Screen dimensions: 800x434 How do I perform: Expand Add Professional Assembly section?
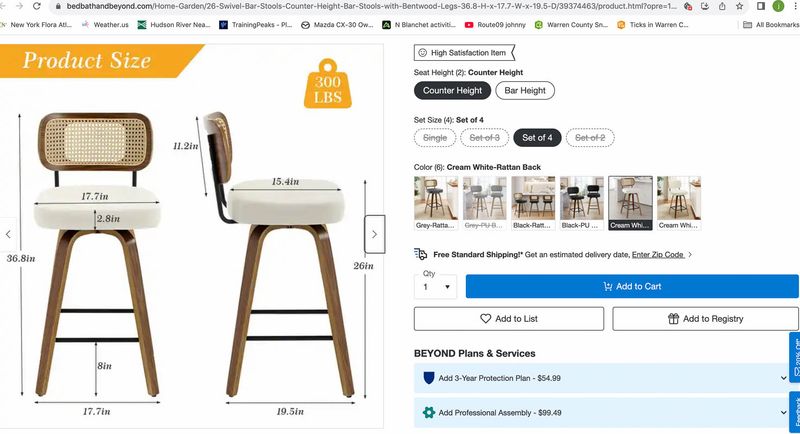(605, 413)
